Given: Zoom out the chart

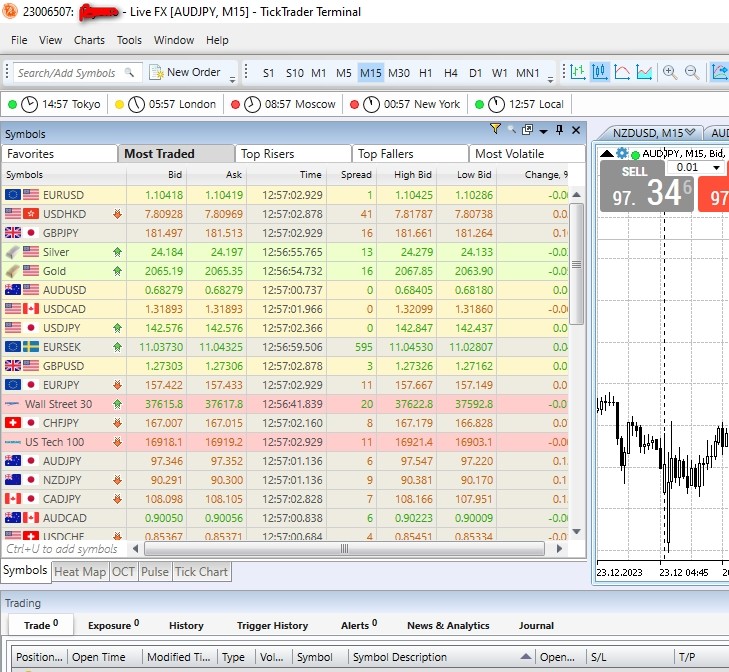Looking at the screenshot, I should click(x=692, y=72).
